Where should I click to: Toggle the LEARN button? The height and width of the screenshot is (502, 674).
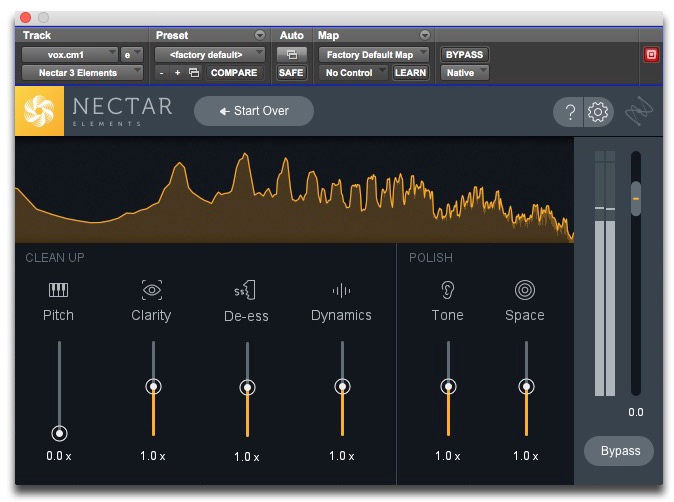click(410, 73)
